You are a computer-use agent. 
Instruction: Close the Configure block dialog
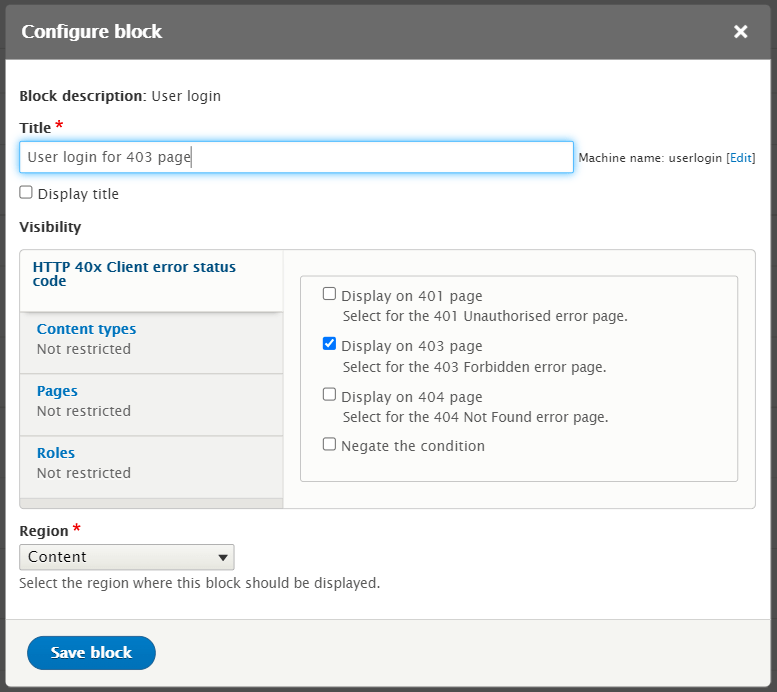click(x=740, y=32)
